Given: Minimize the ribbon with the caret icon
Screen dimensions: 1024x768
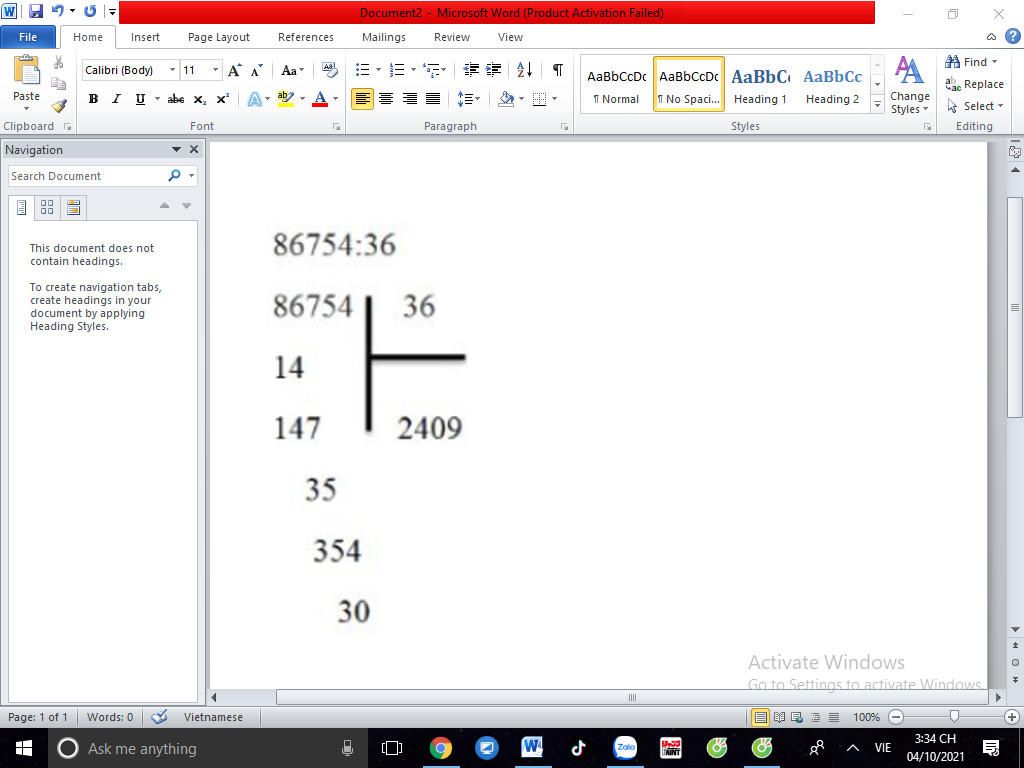Looking at the screenshot, I should pyautogui.click(x=991, y=37).
